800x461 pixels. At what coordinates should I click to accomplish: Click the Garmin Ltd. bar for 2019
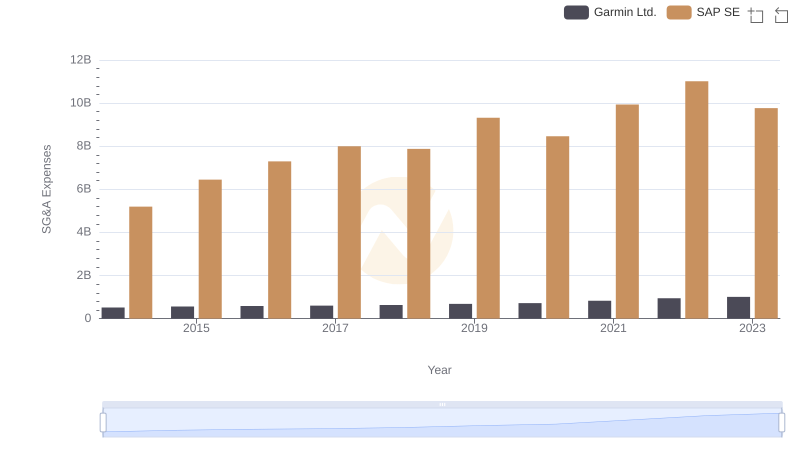coord(461,311)
